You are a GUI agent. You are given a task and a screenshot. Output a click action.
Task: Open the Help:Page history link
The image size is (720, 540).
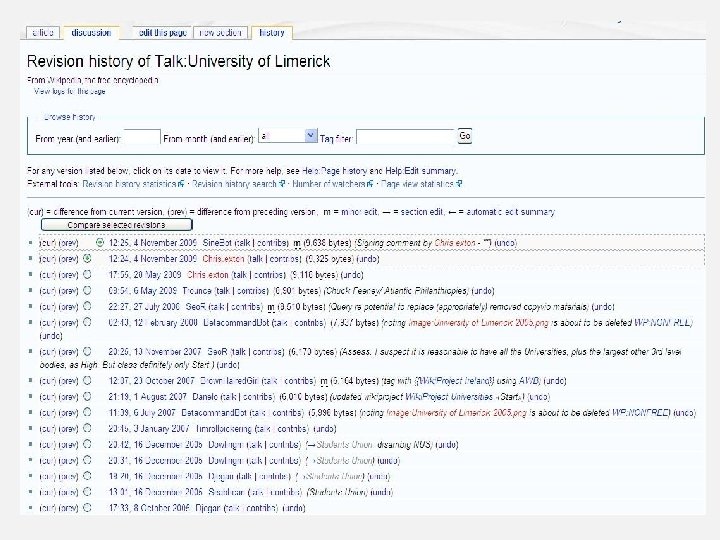point(335,171)
